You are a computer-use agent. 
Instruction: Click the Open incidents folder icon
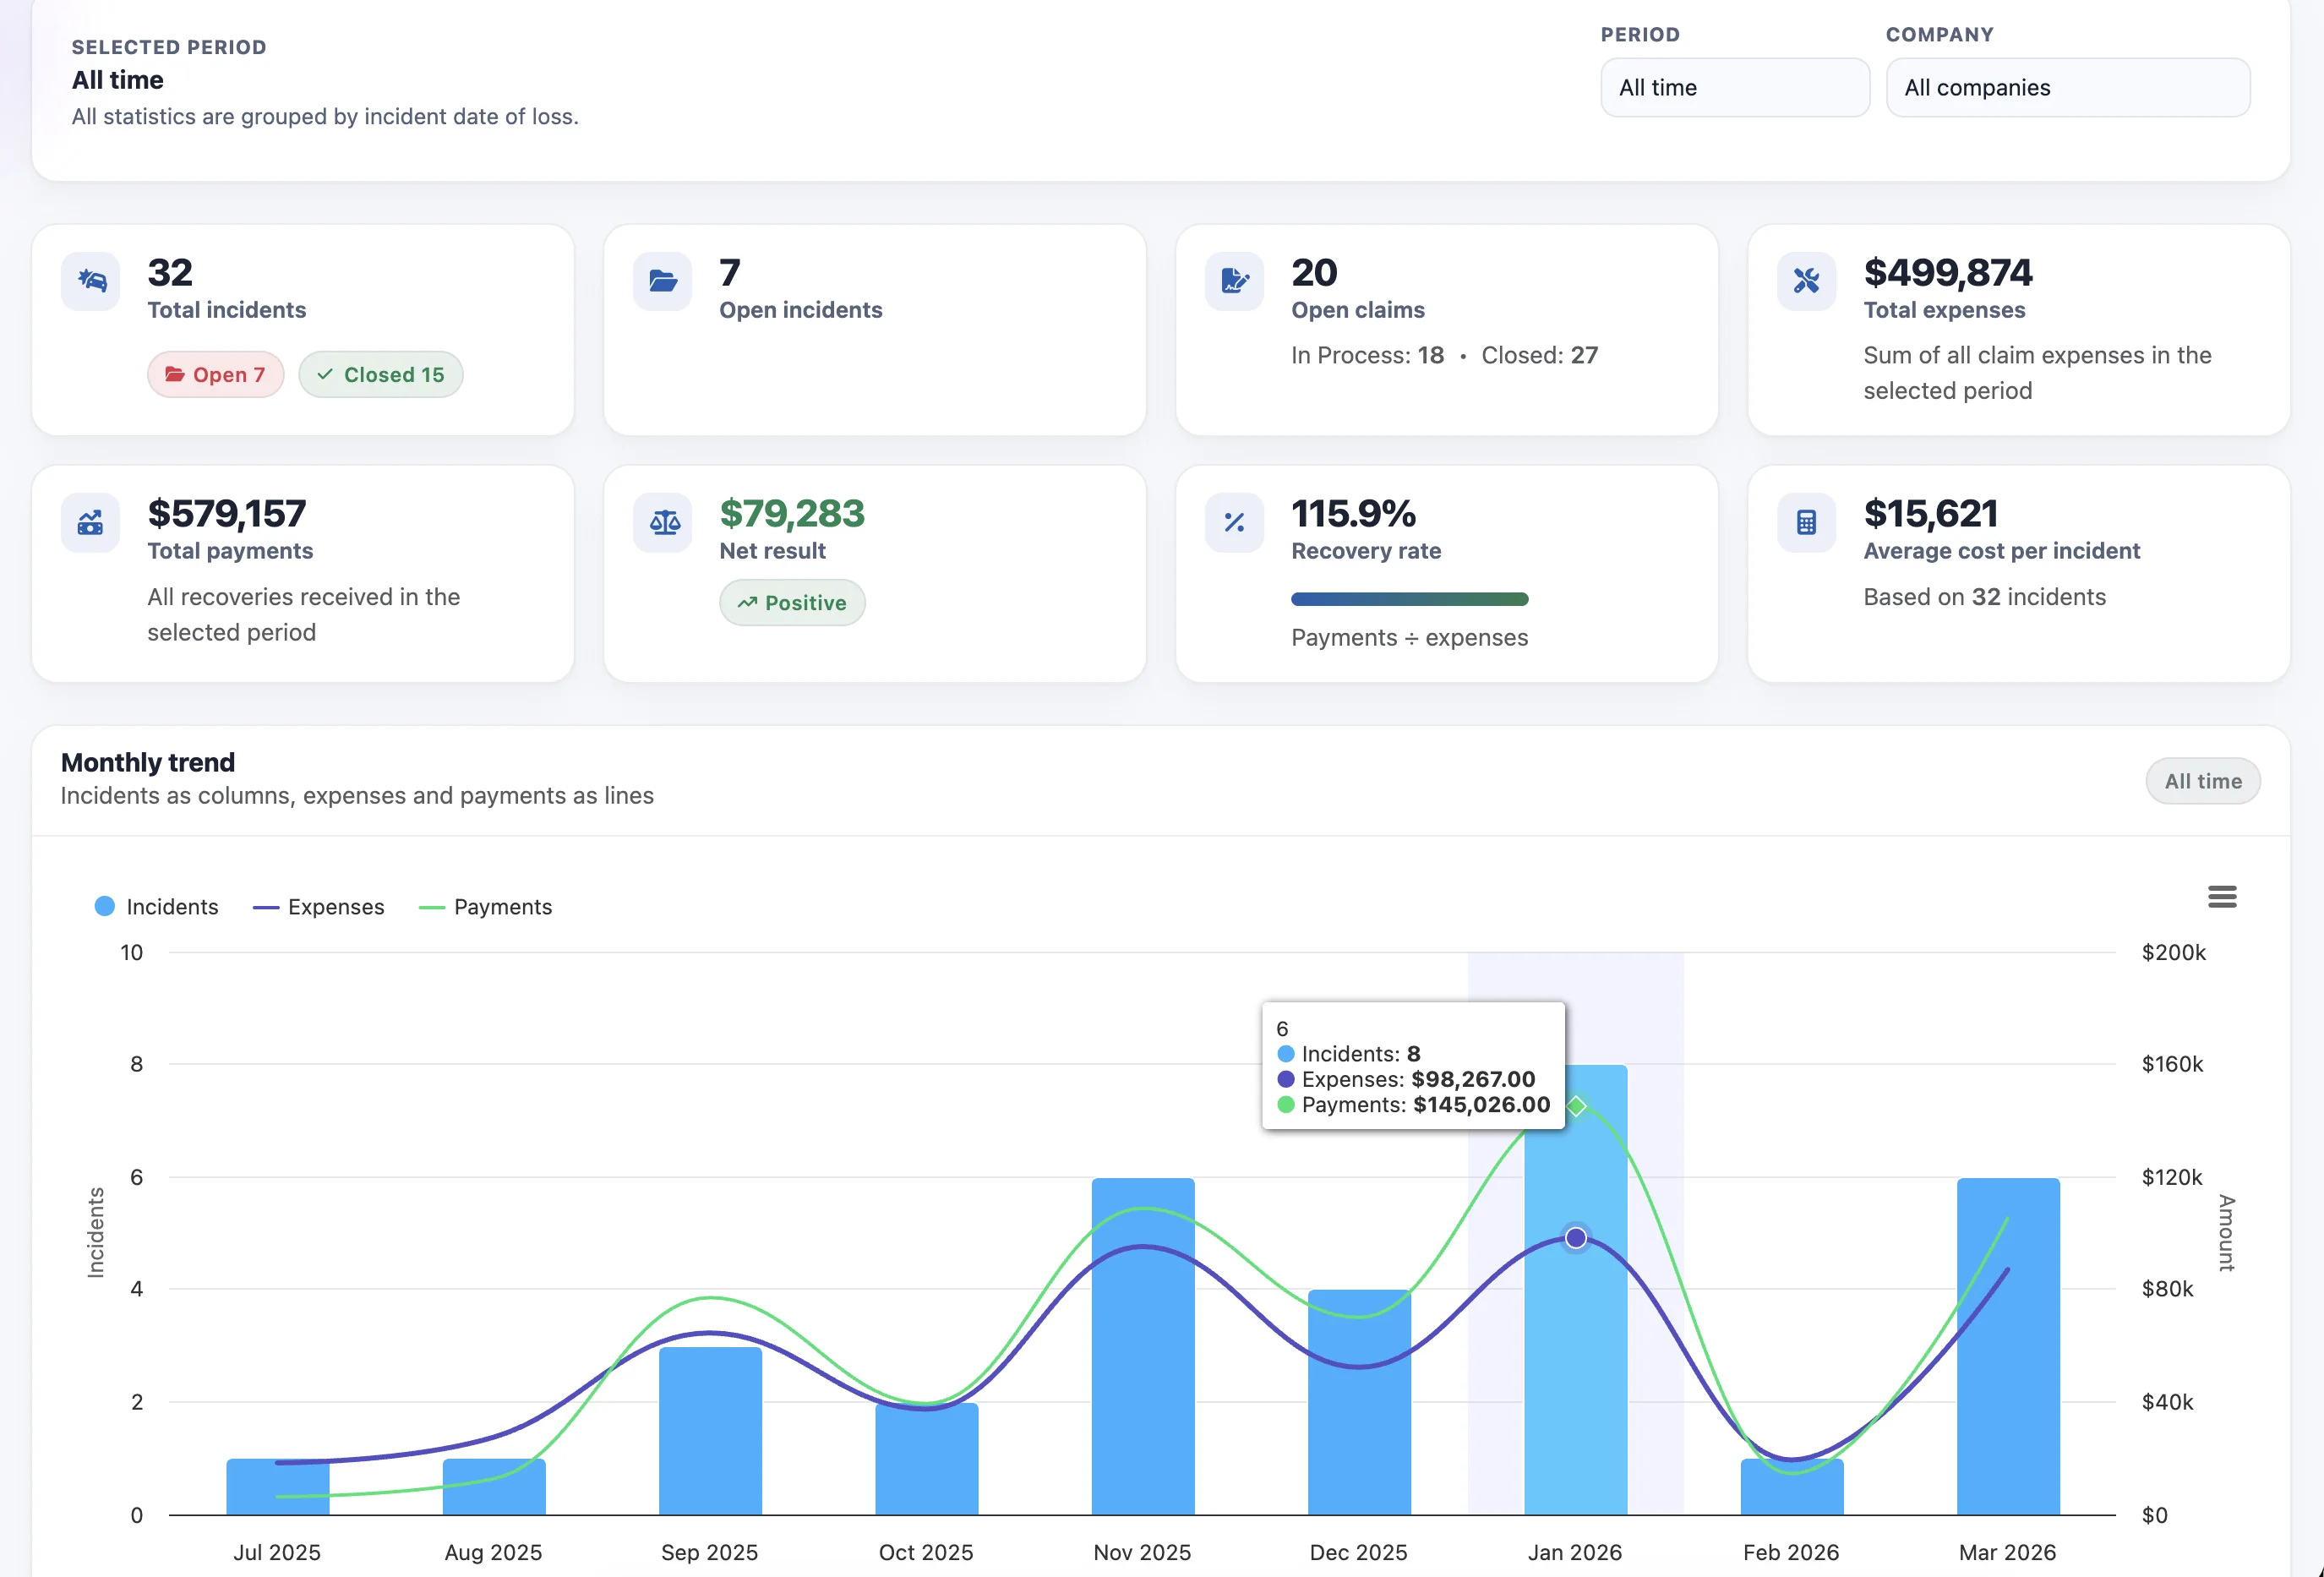(663, 281)
